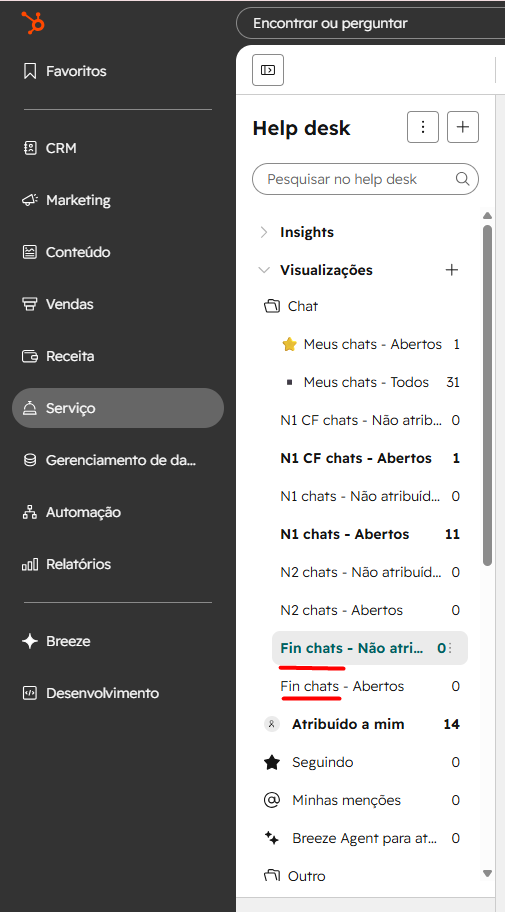505x912 pixels.
Task: Click the Gerenciamento de dados database icon
Action: coord(30,460)
